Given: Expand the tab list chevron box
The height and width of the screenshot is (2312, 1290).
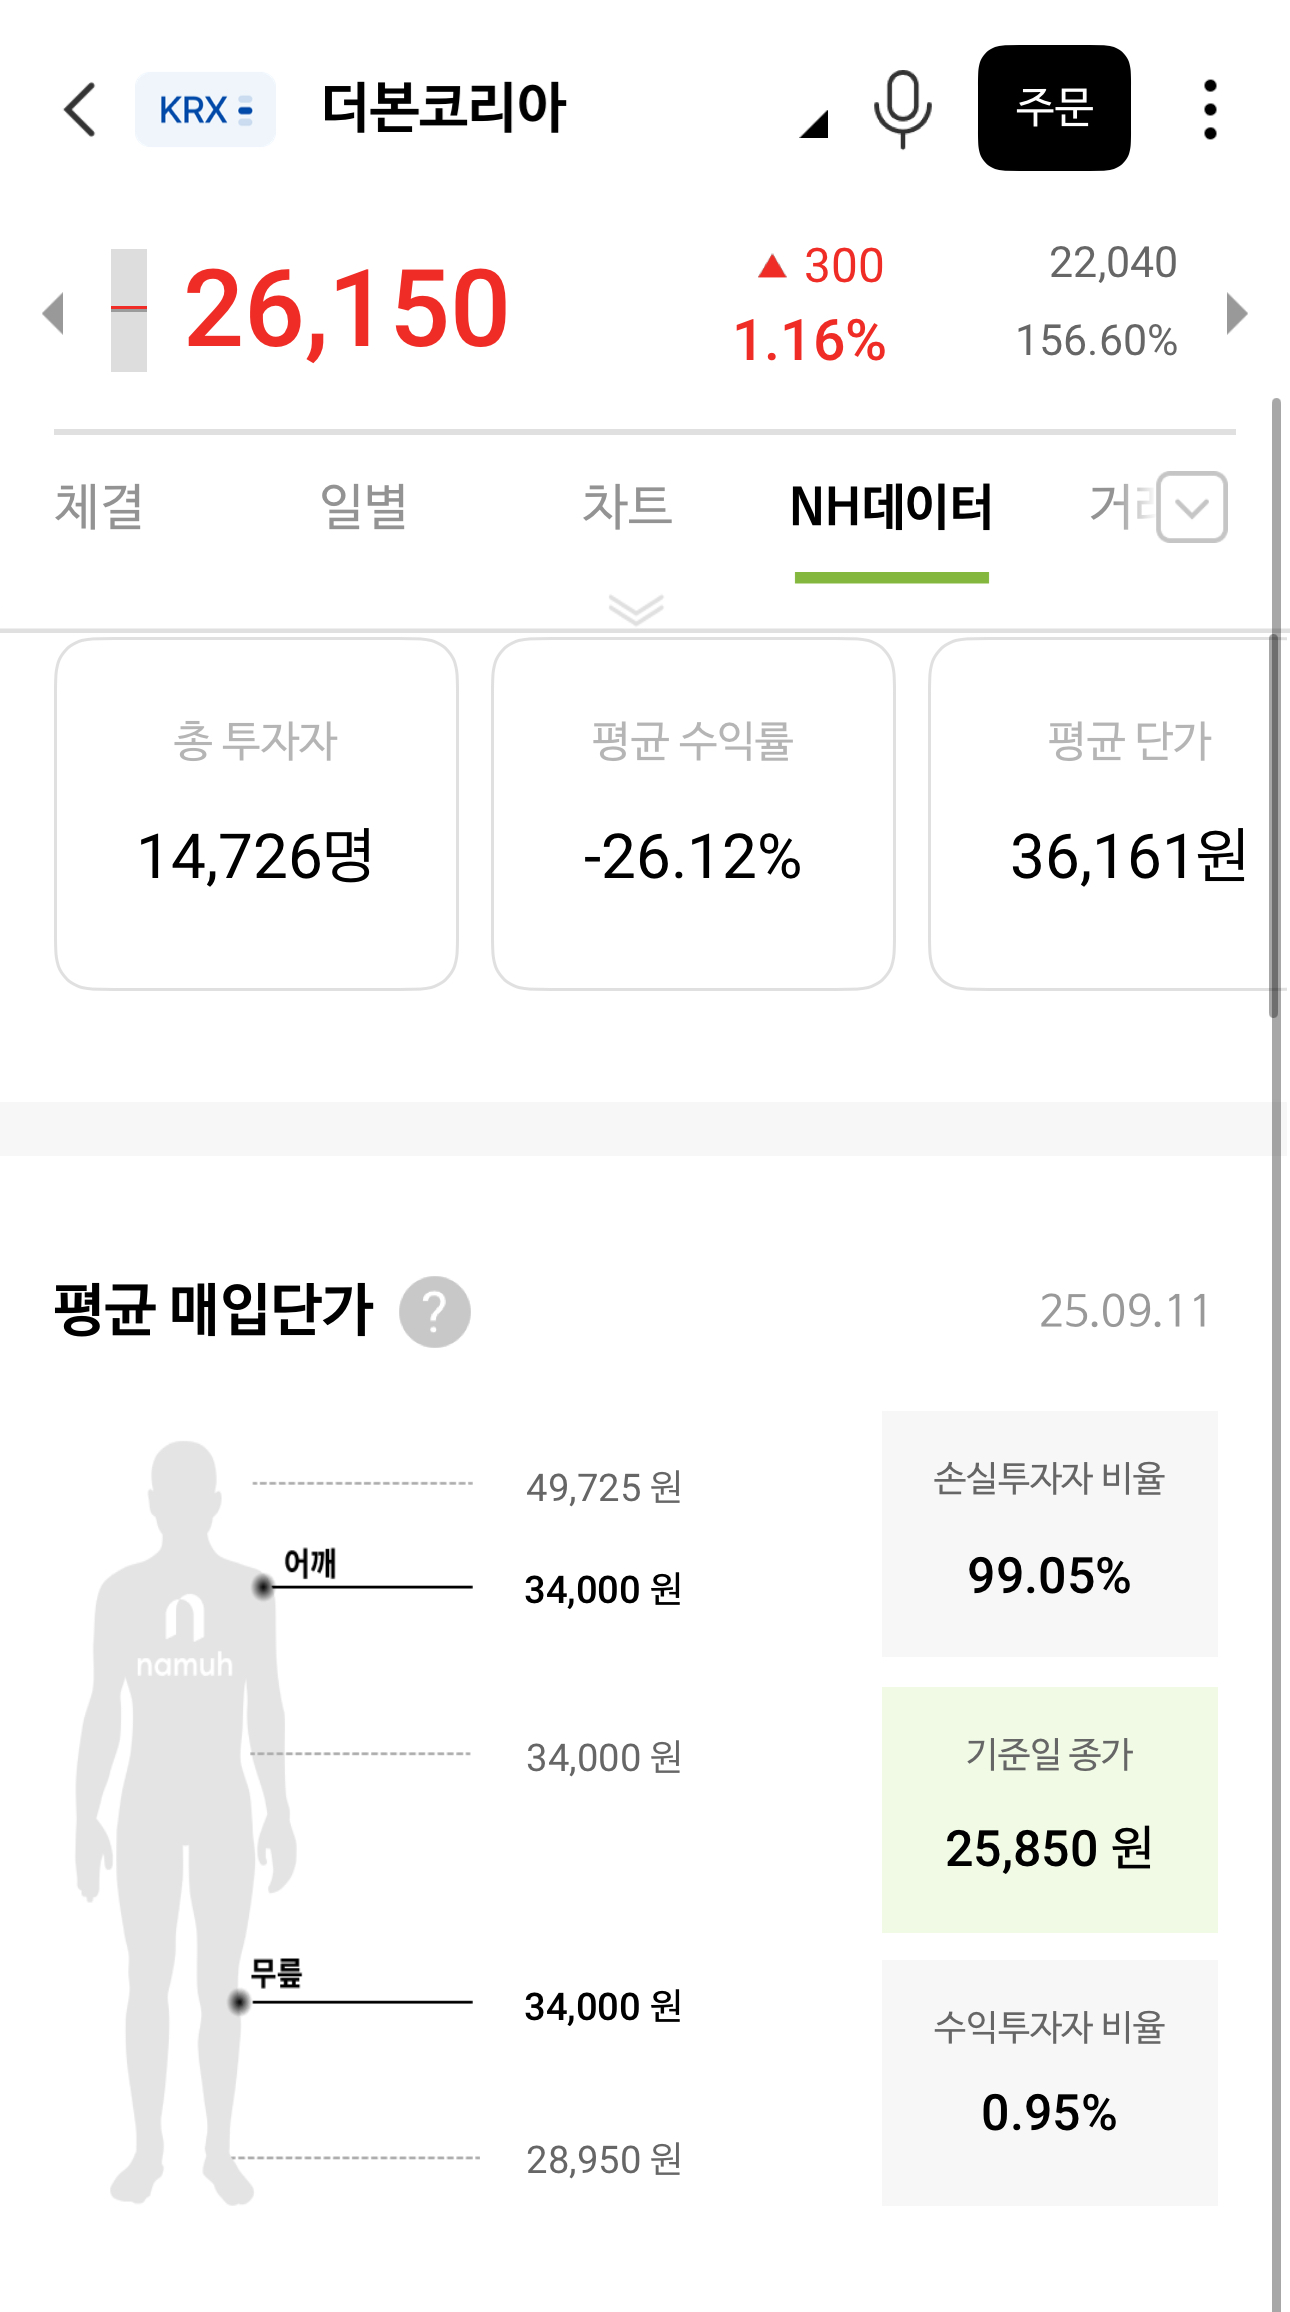Looking at the screenshot, I should tap(1192, 507).
